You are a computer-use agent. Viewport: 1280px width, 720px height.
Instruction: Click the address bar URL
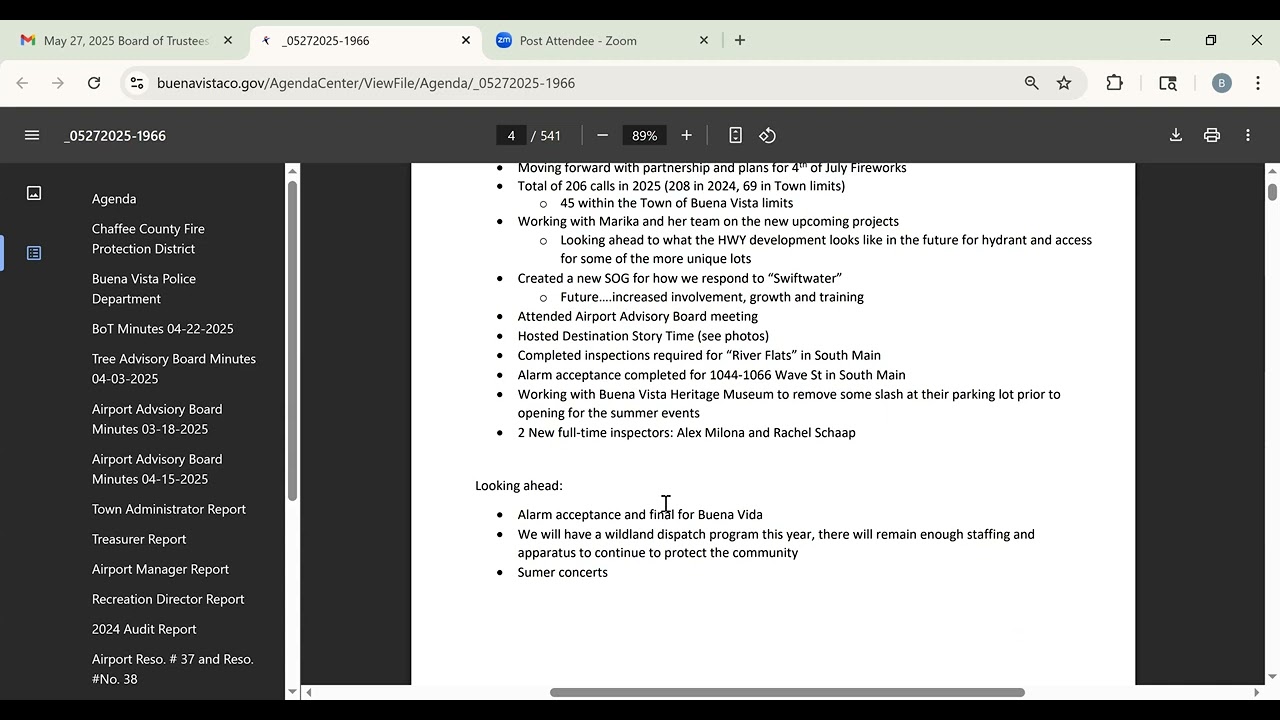click(x=366, y=83)
